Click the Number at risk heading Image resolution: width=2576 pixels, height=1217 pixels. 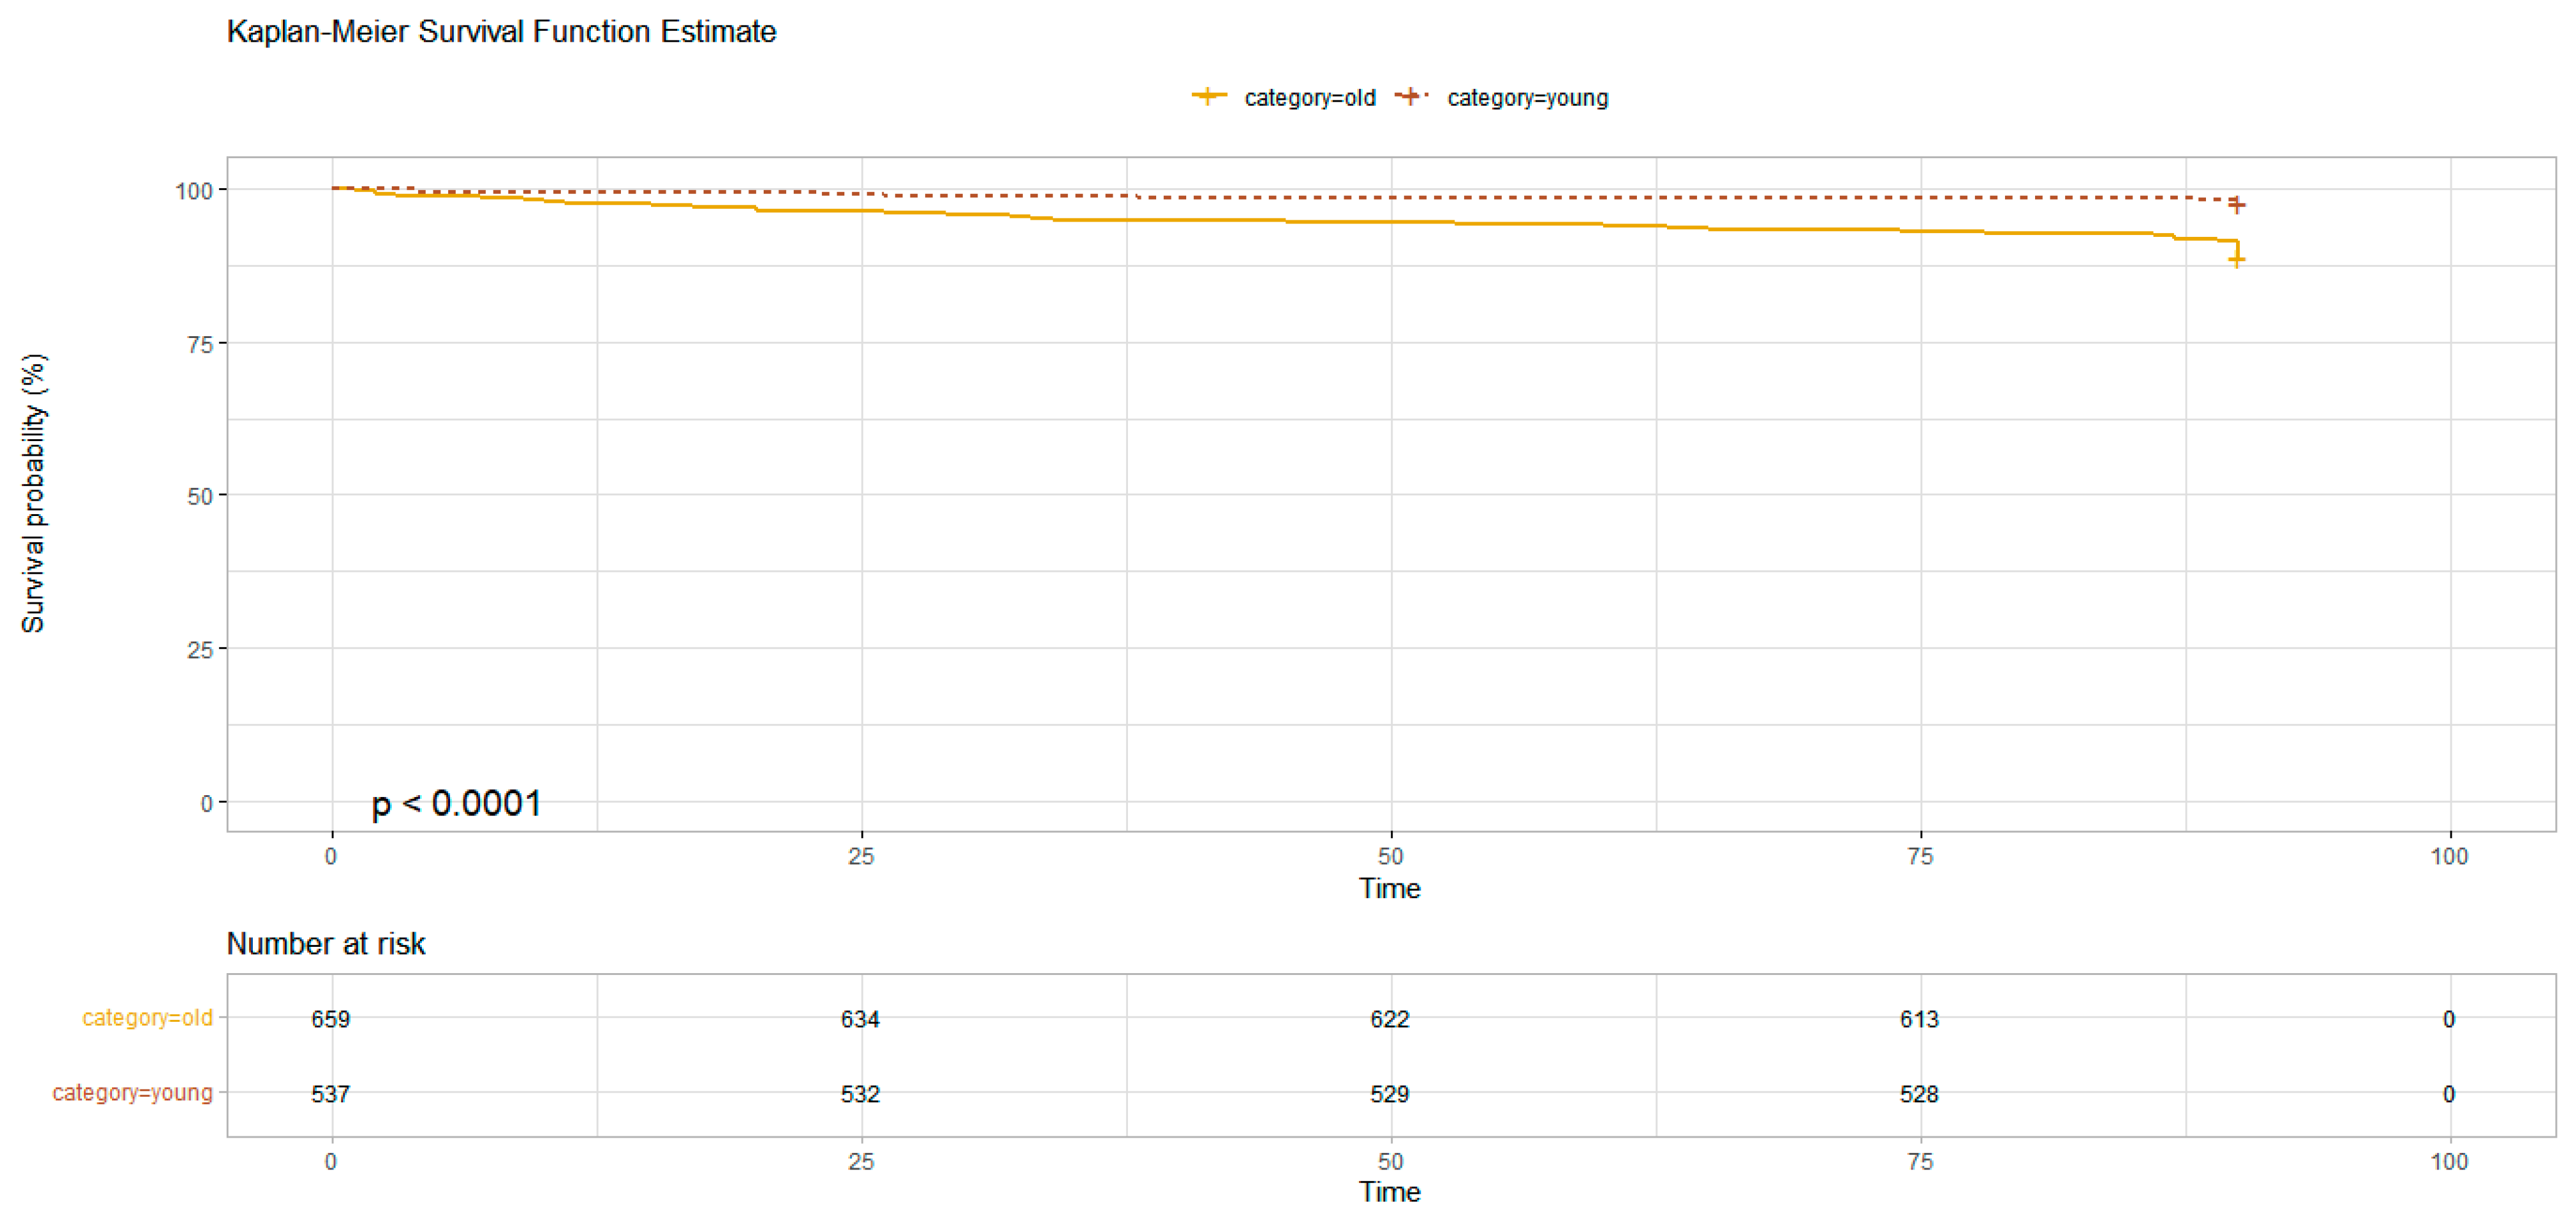[326, 943]
